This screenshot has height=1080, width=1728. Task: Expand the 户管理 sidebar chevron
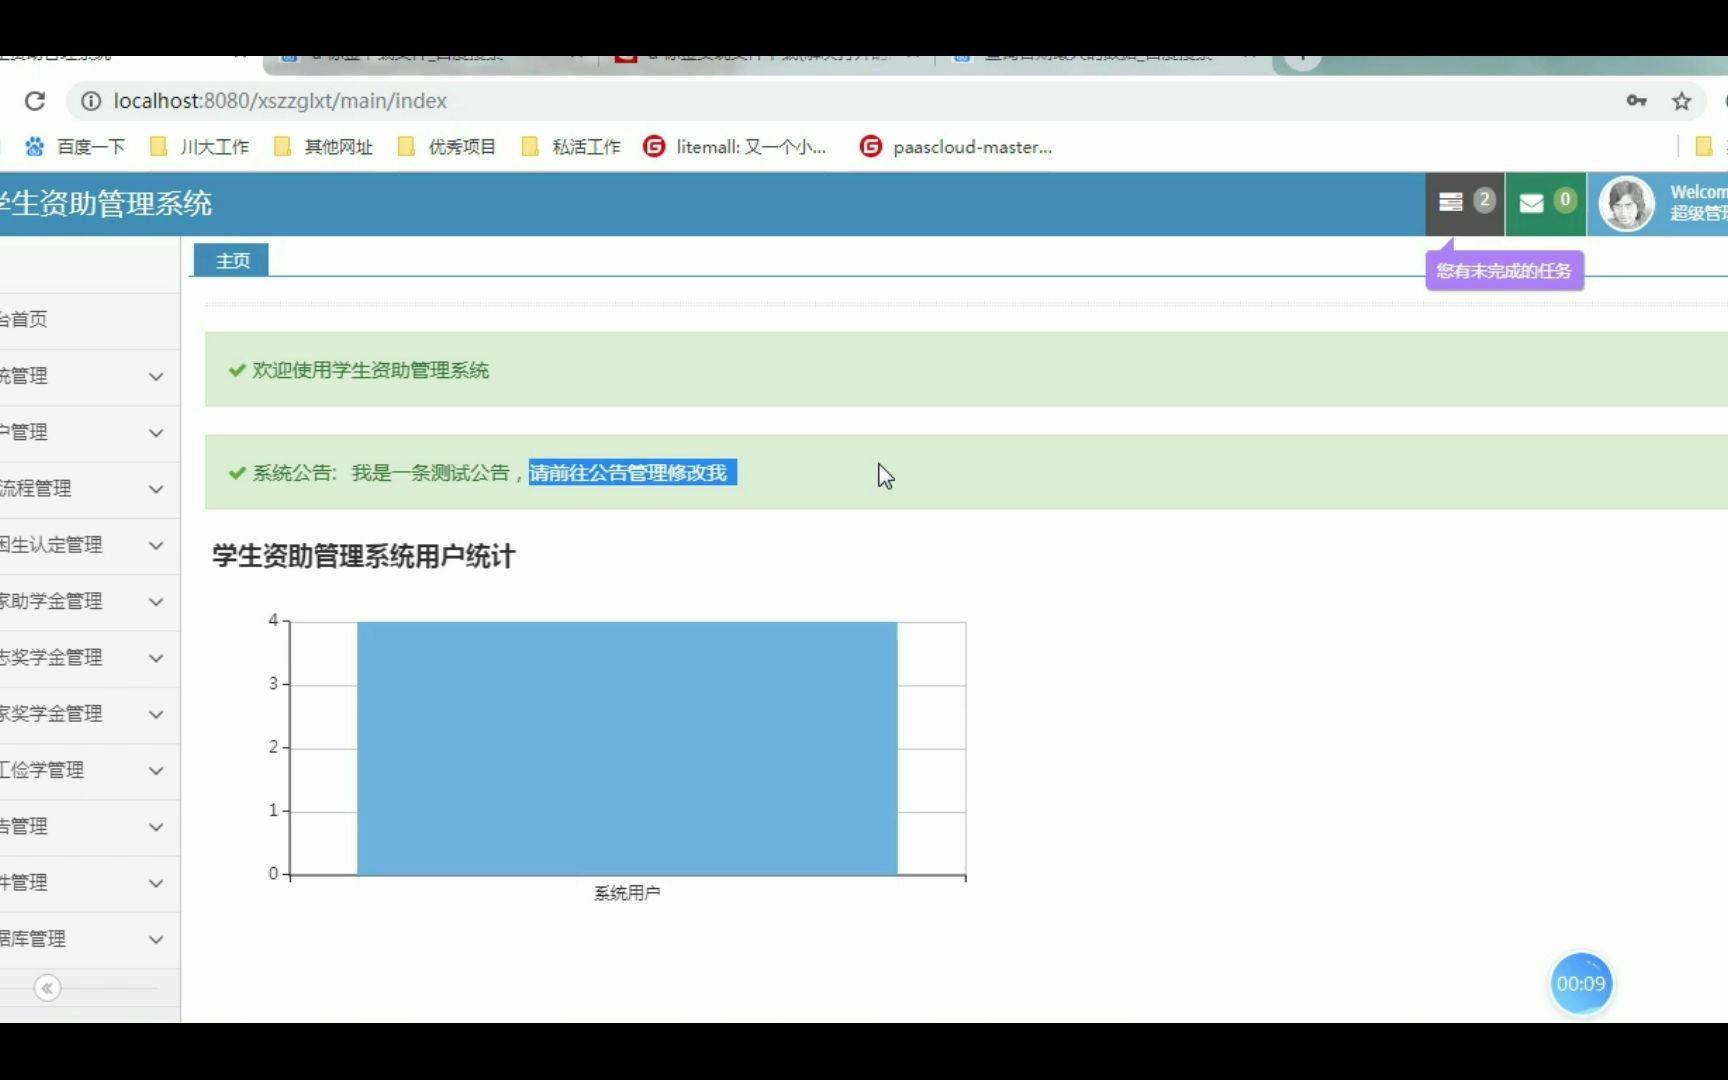coord(156,432)
